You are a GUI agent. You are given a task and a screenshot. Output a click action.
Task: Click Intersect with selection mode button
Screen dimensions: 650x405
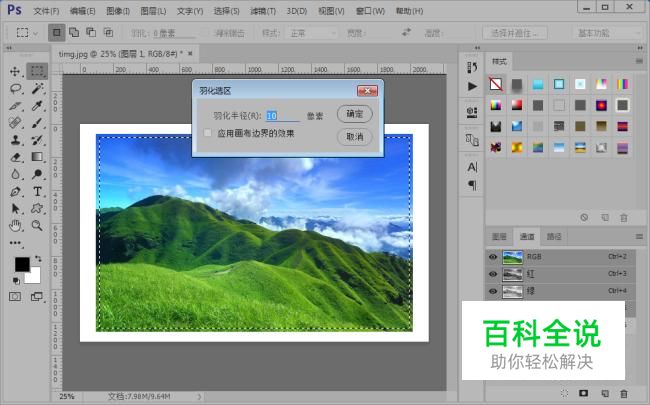point(108,32)
